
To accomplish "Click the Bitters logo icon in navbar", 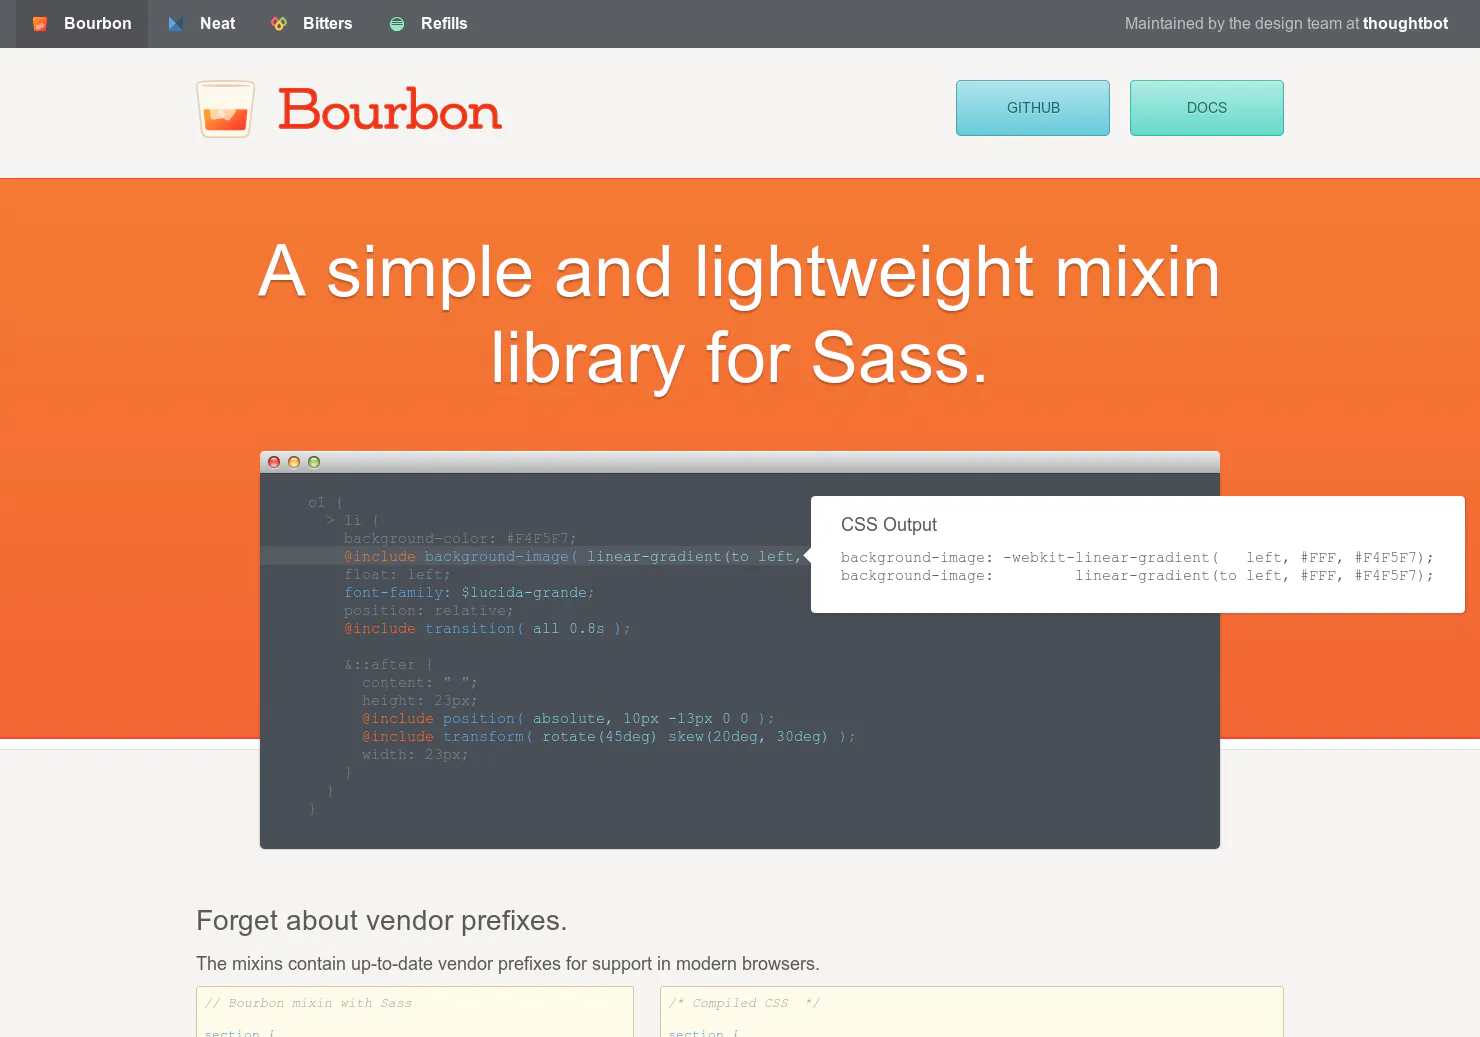I will tap(279, 24).
